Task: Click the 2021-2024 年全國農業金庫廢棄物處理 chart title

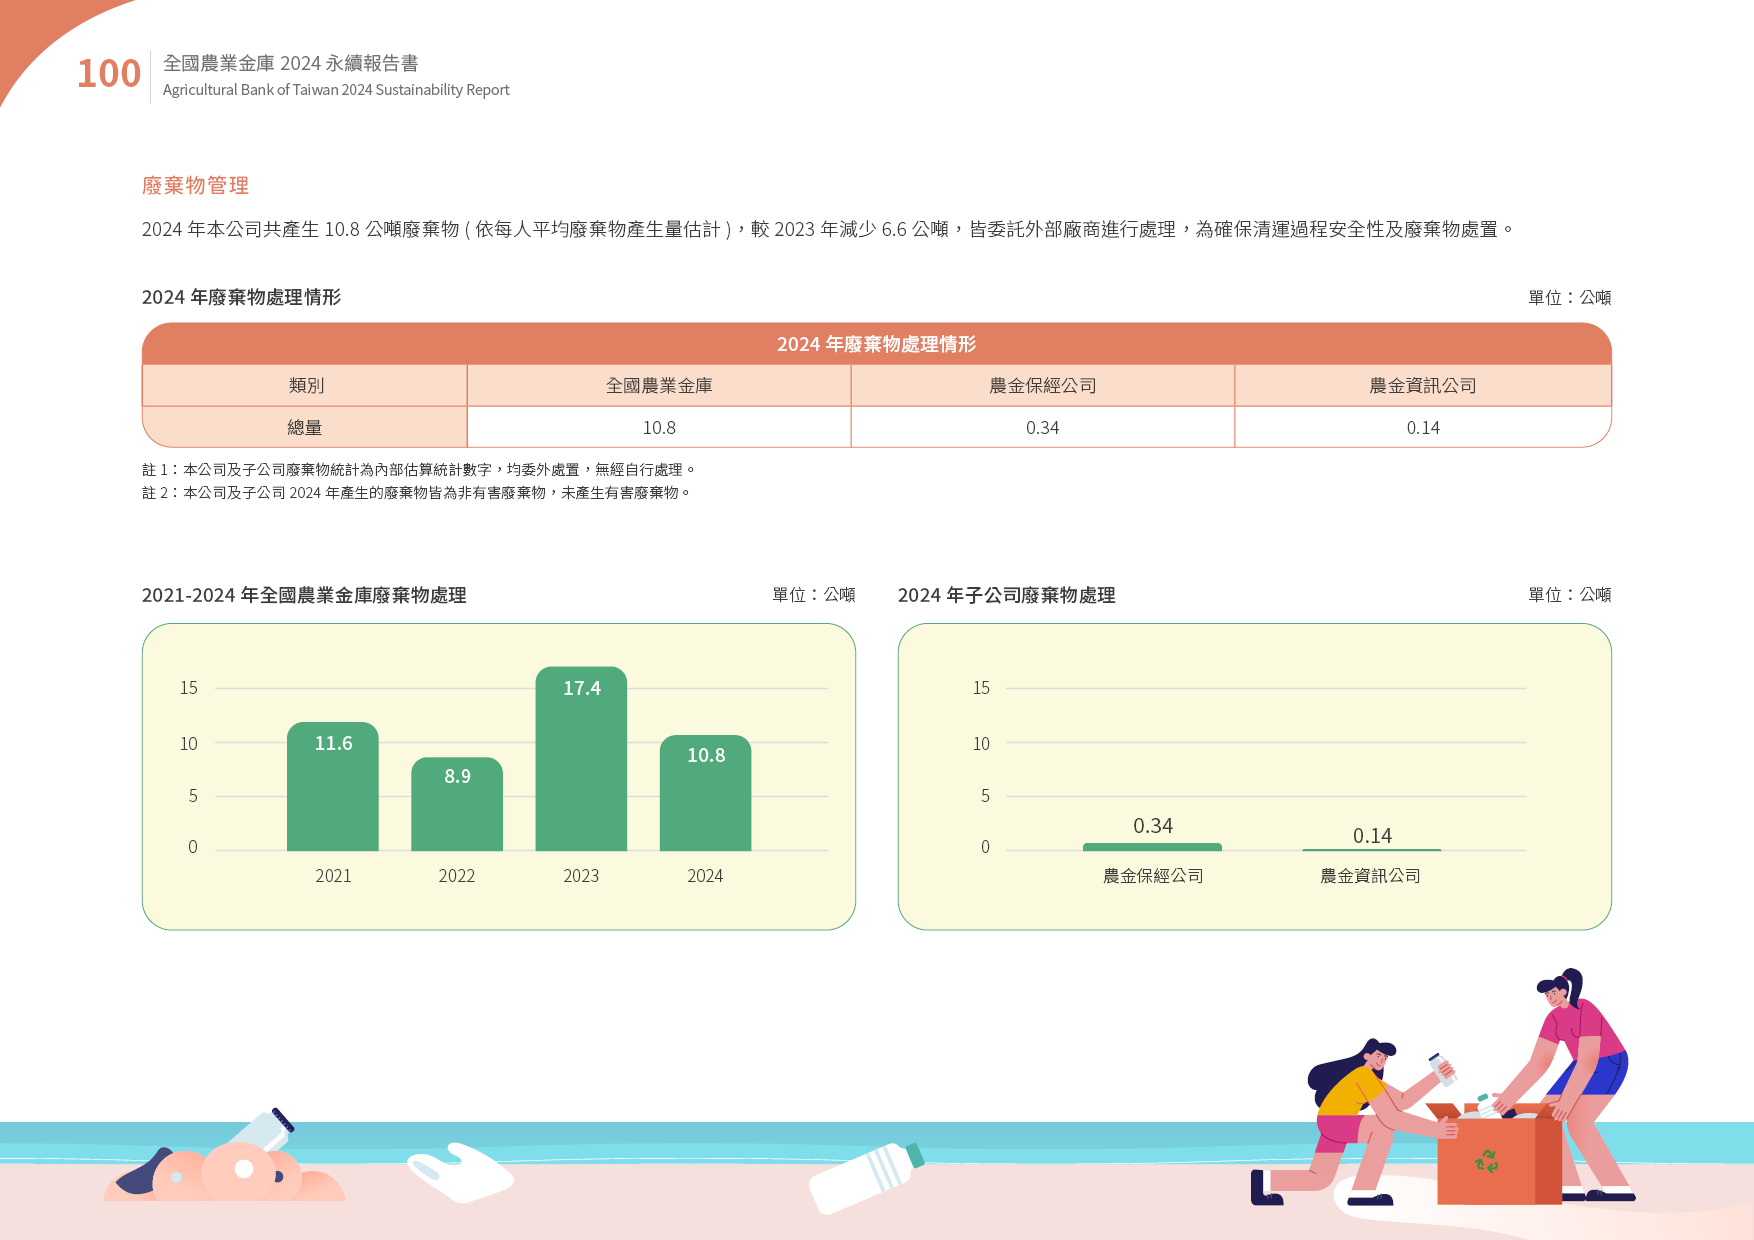Action: pos(304,595)
